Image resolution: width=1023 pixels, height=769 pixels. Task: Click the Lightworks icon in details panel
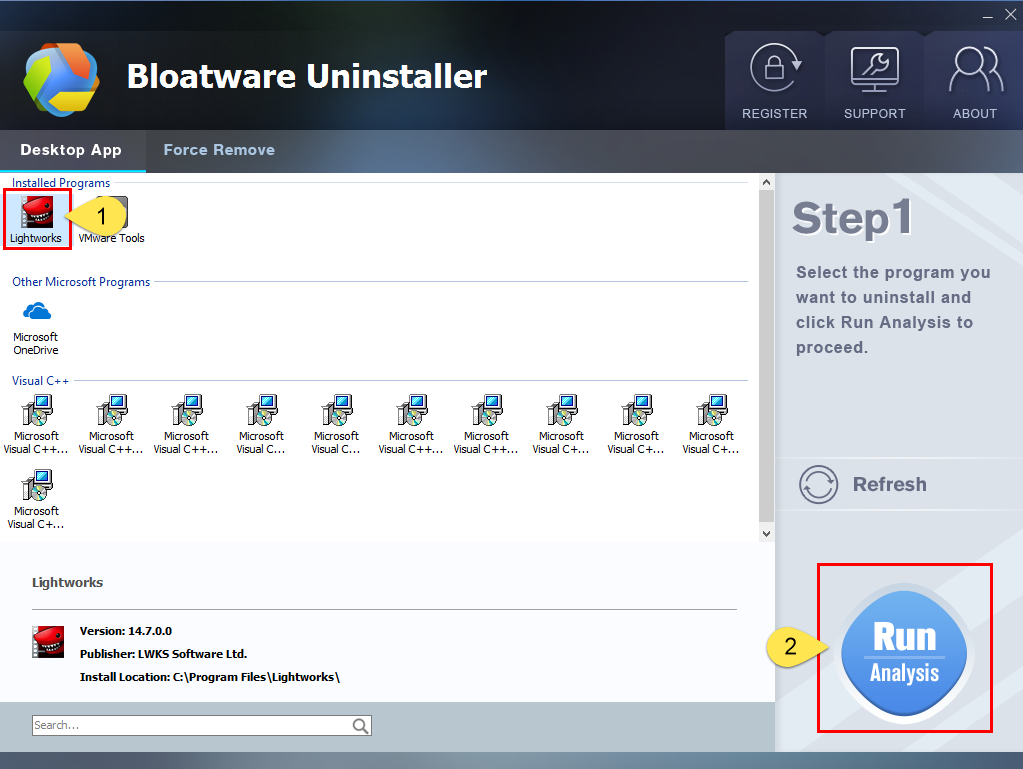(48, 642)
